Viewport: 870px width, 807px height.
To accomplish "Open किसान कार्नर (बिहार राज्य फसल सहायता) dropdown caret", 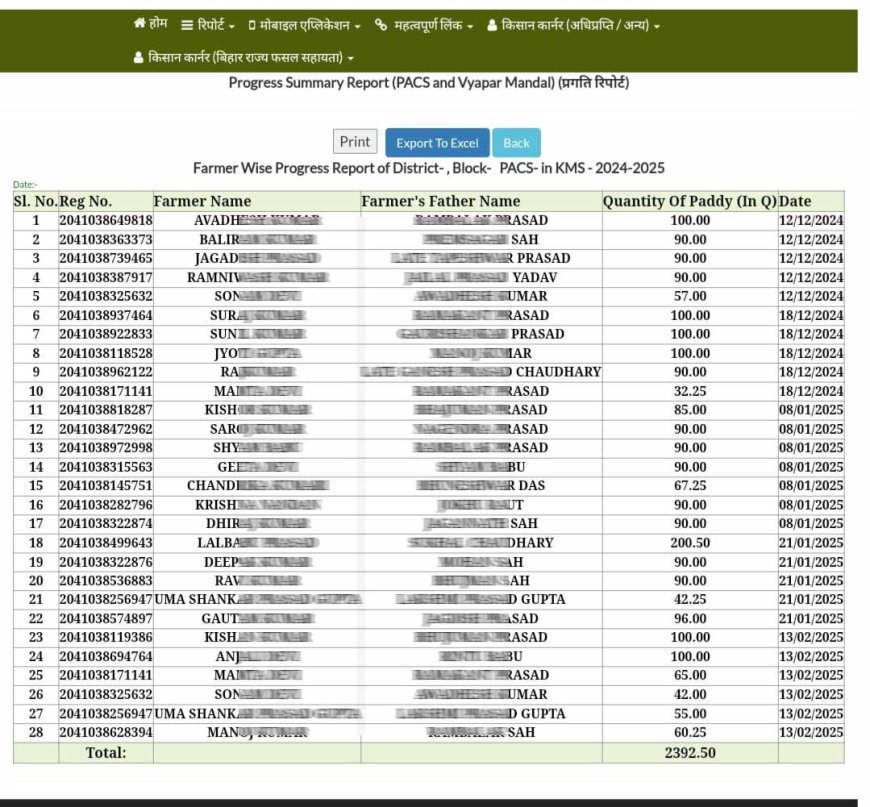I will click(x=351, y=59).
